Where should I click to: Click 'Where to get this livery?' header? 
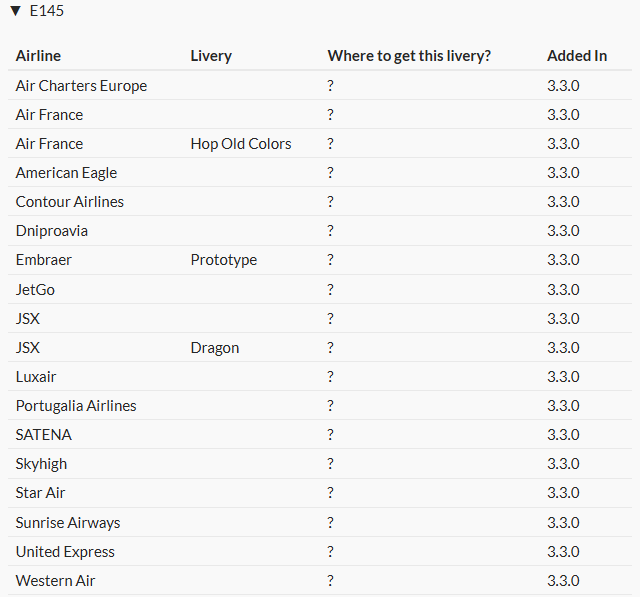[409, 56]
